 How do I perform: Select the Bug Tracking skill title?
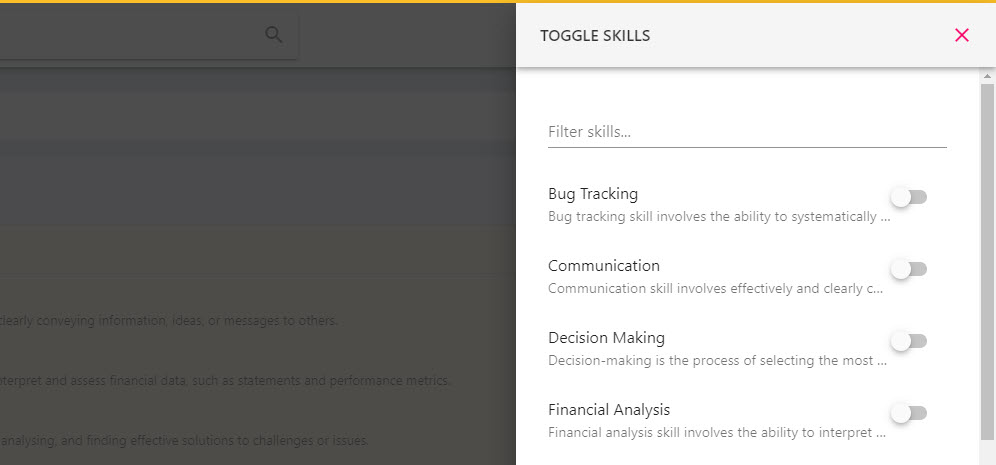coord(593,193)
